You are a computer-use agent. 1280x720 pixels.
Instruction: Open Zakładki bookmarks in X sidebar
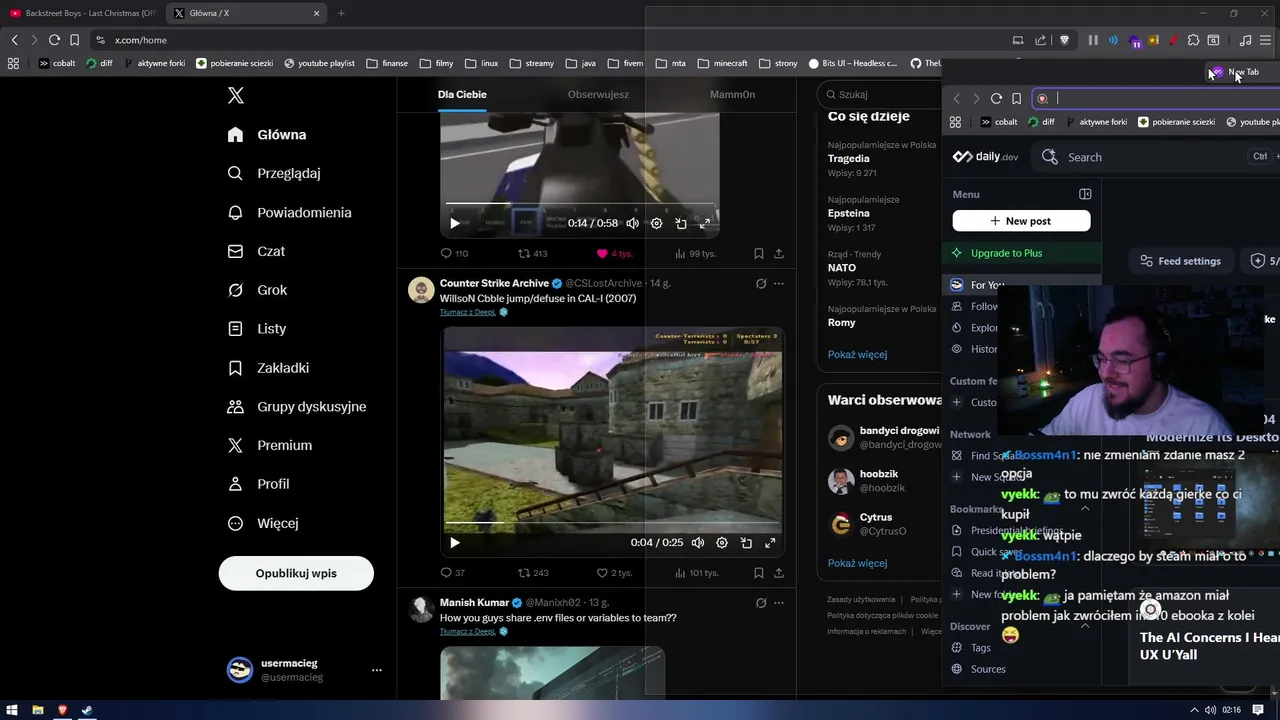click(268, 368)
